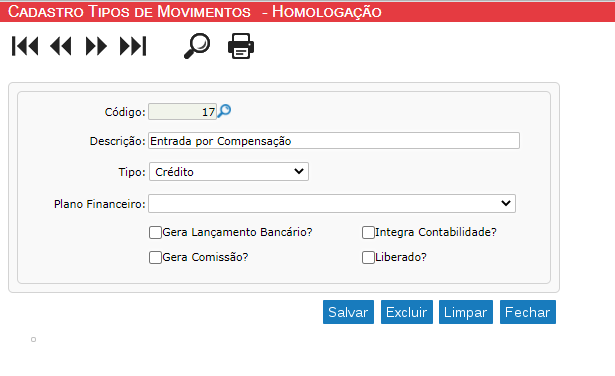Click the Excluir button
This screenshot has height=376, width=615.
click(407, 312)
